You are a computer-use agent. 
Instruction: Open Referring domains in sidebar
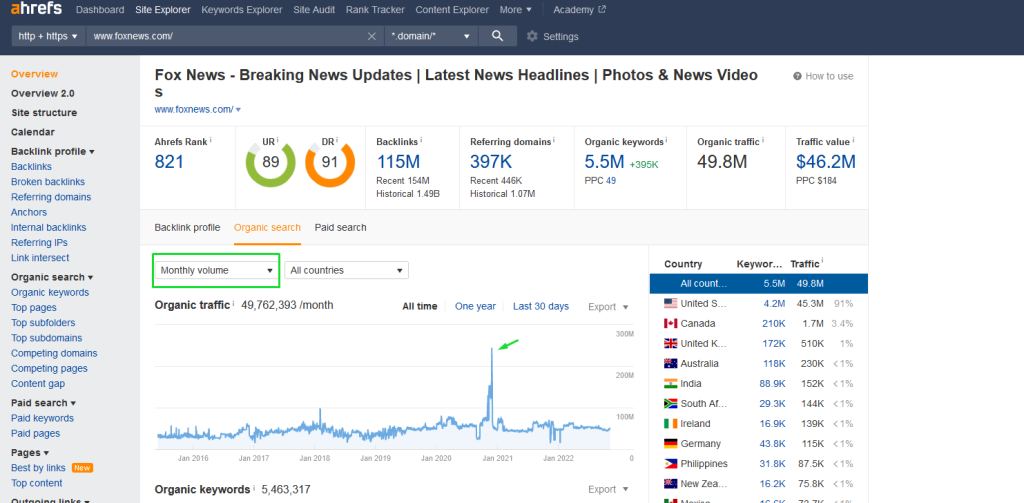(51, 197)
